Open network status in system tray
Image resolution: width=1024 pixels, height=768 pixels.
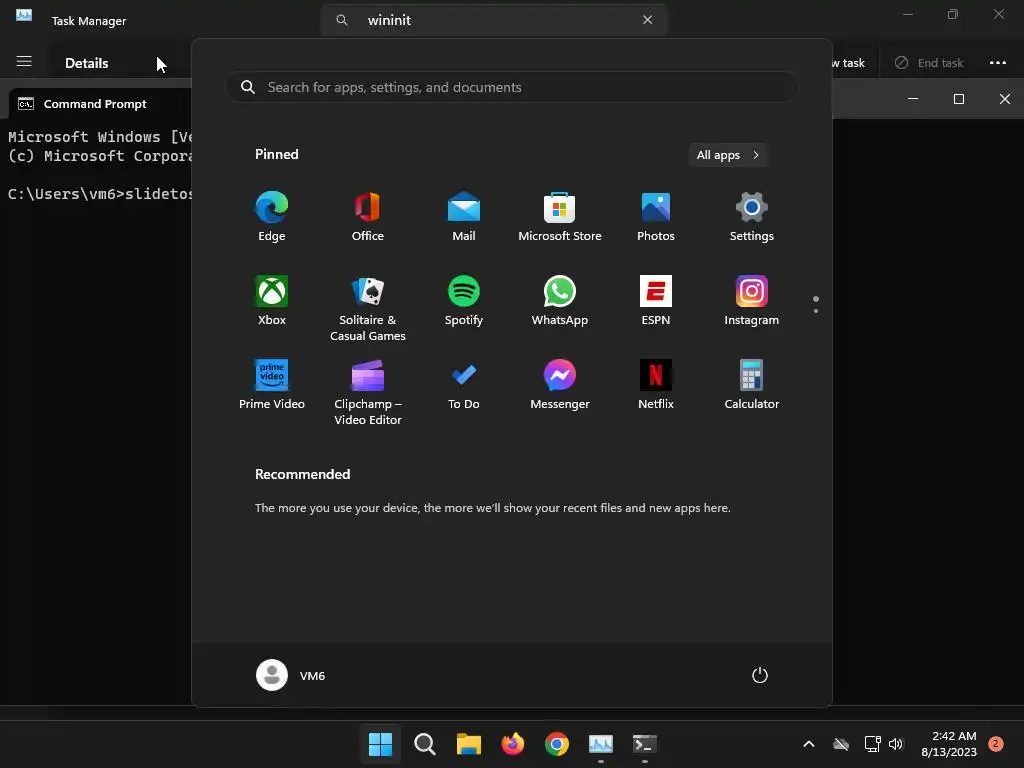[x=872, y=744]
